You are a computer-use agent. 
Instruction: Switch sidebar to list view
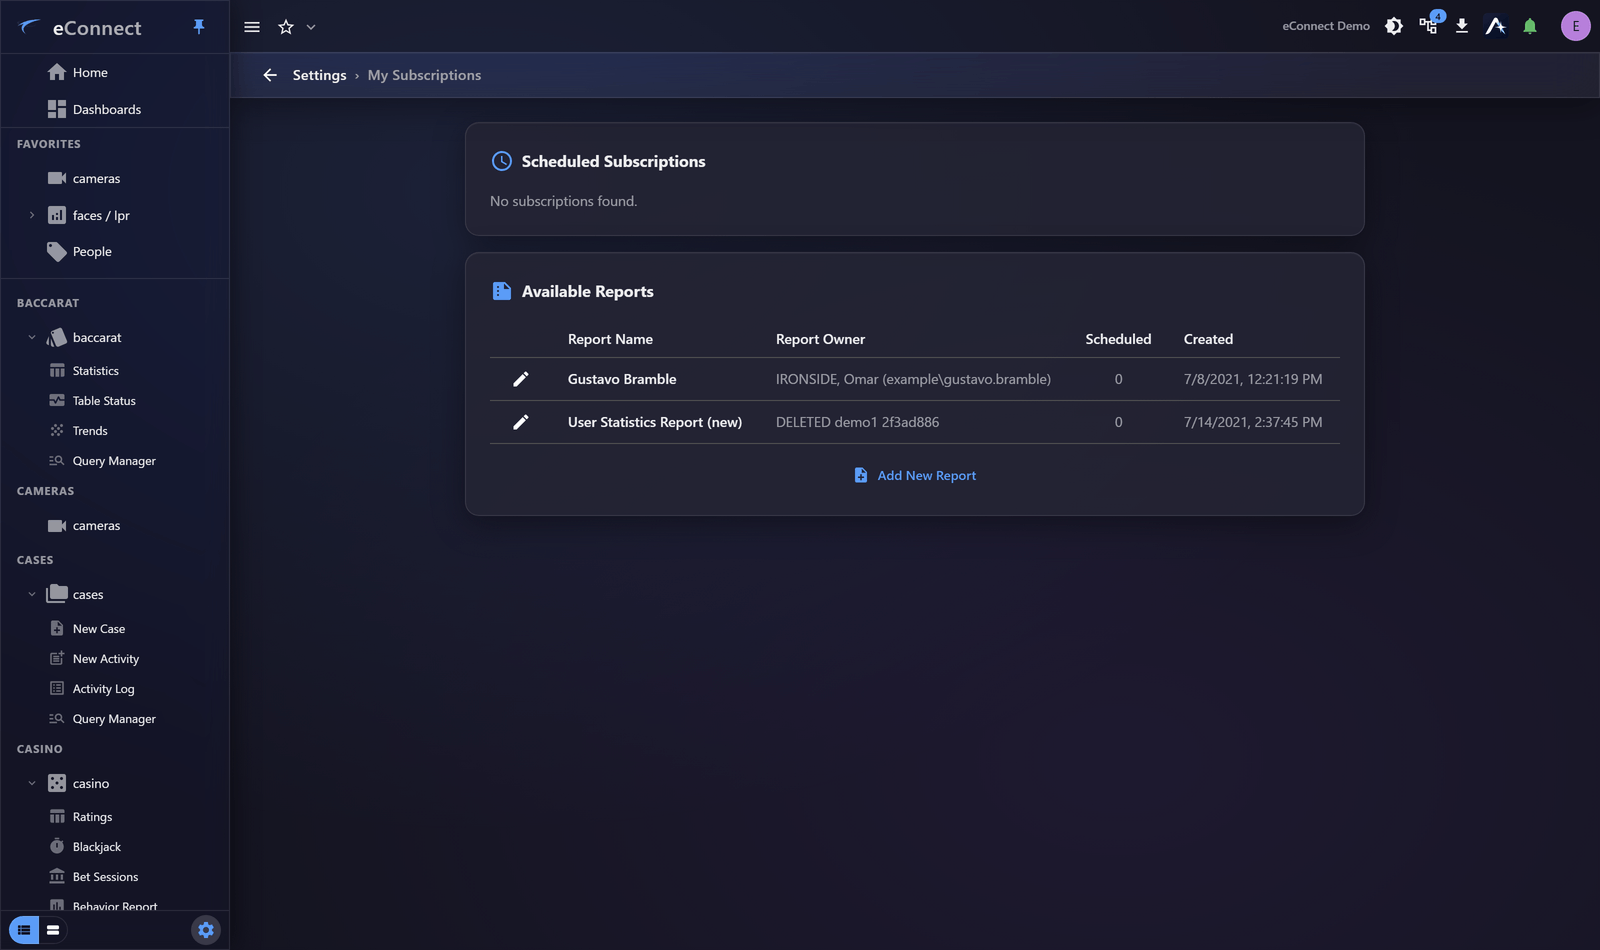pos(24,930)
